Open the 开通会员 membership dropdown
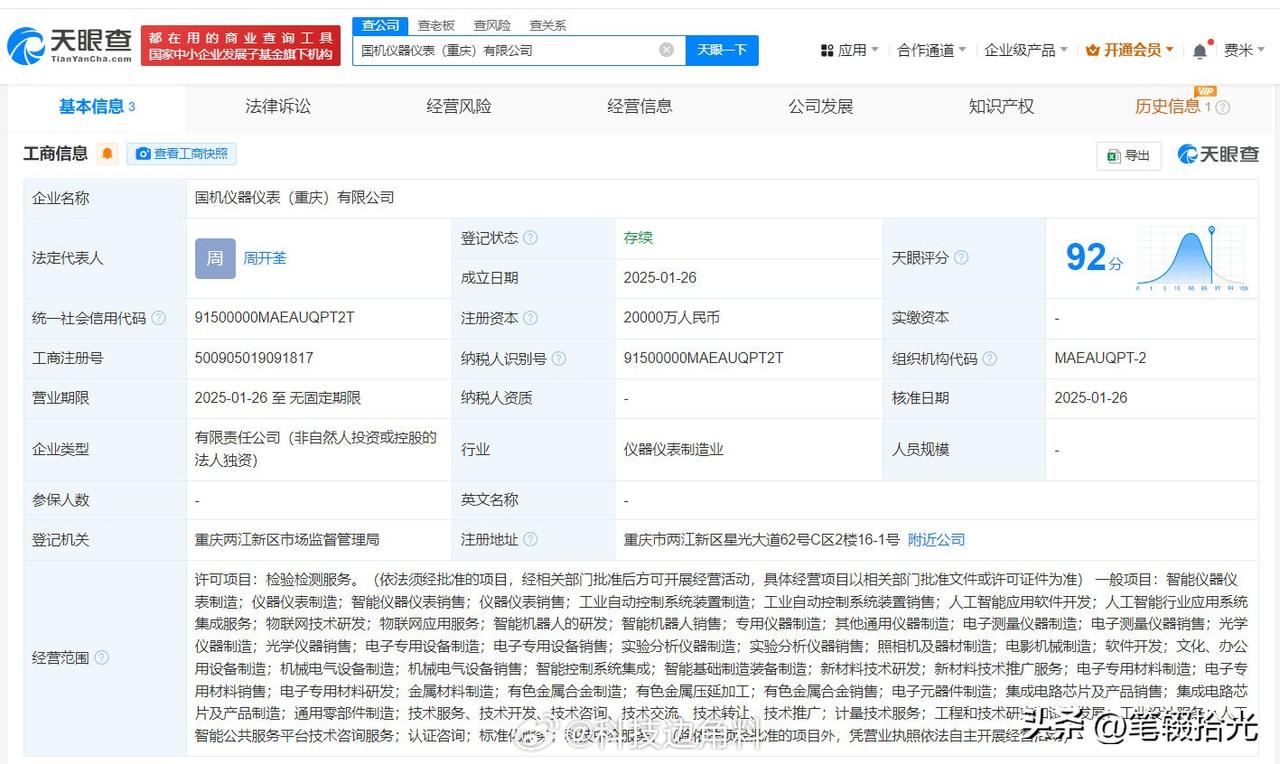The image size is (1280, 764). [1130, 50]
